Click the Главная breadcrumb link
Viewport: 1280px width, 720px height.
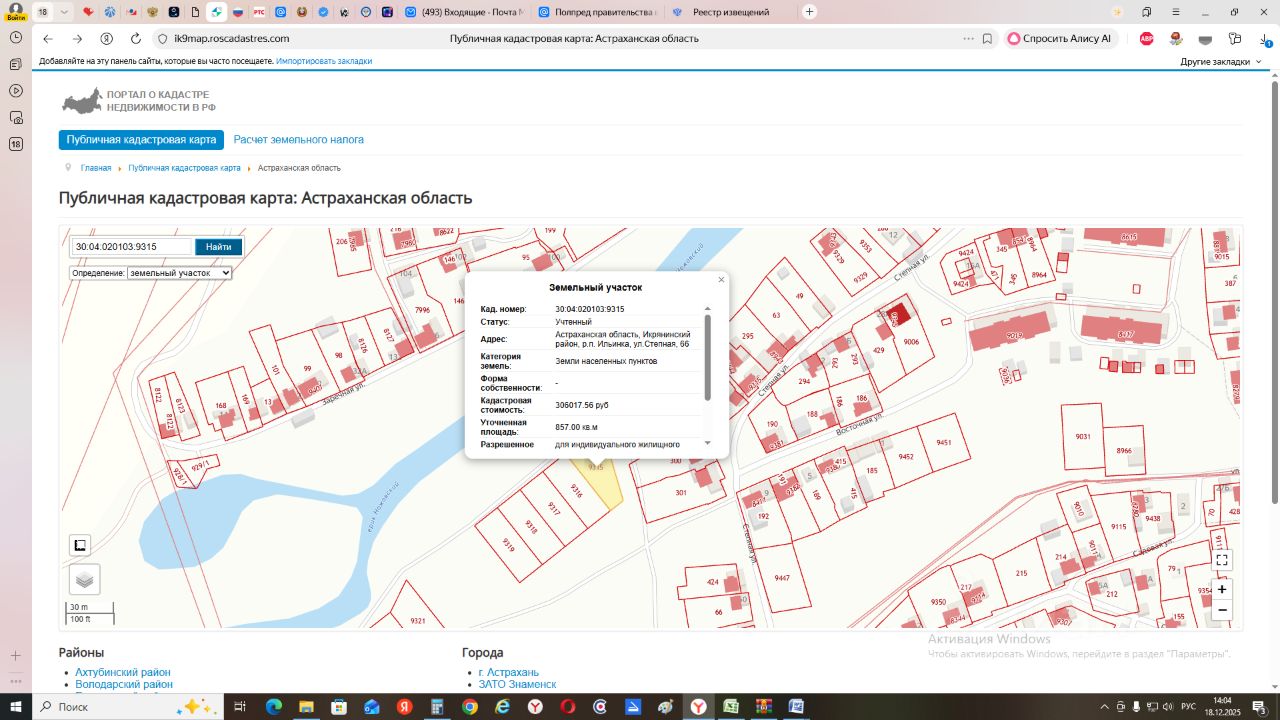tap(96, 168)
